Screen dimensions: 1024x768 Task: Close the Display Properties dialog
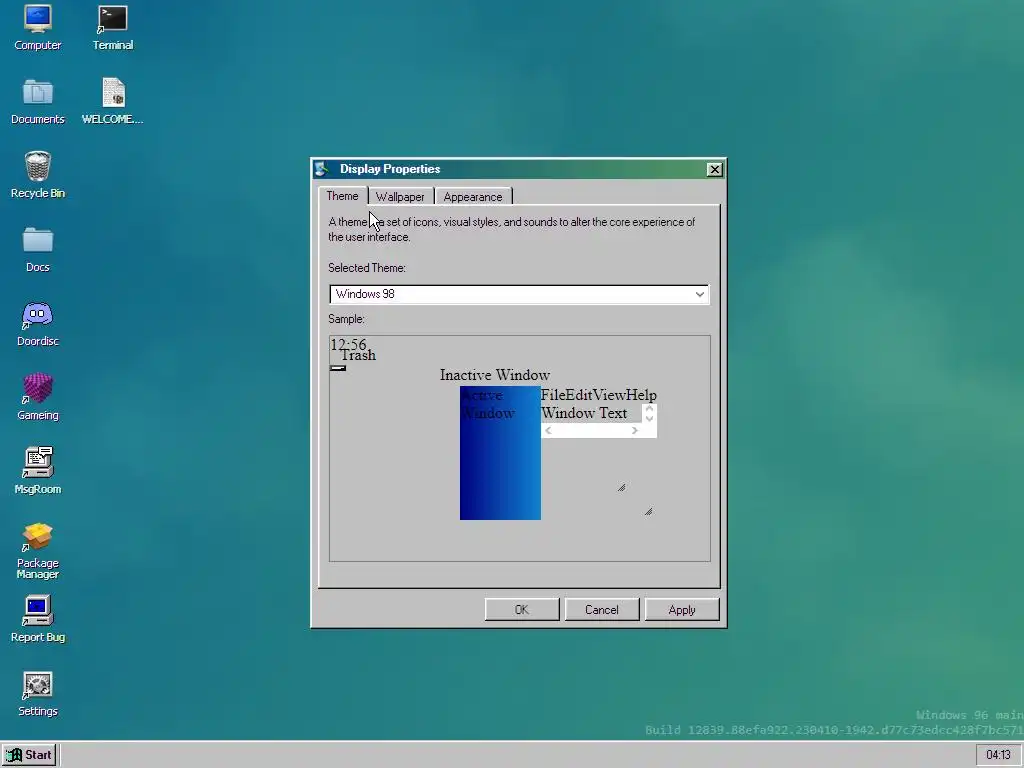pos(714,169)
